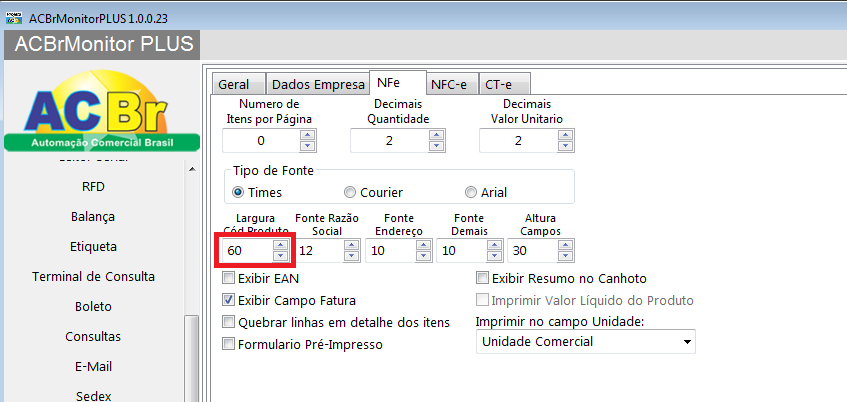The image size is (847, 402).
Task: Increase Decimais Valor Unitario spinner
Action: 566,135
